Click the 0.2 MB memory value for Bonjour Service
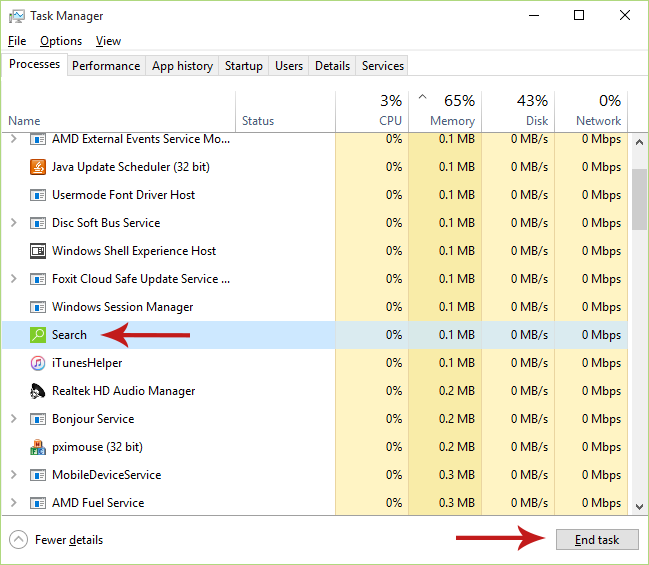 [x=457, y=419]
